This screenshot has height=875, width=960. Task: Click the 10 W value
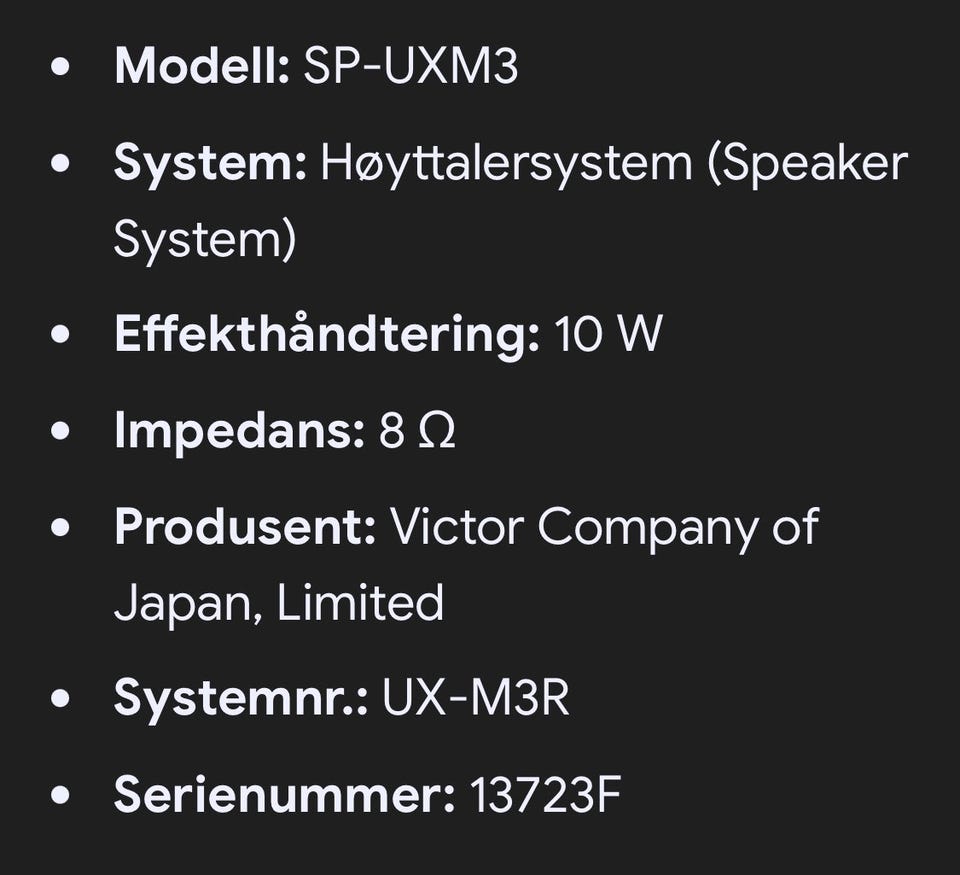click(608, 334)
